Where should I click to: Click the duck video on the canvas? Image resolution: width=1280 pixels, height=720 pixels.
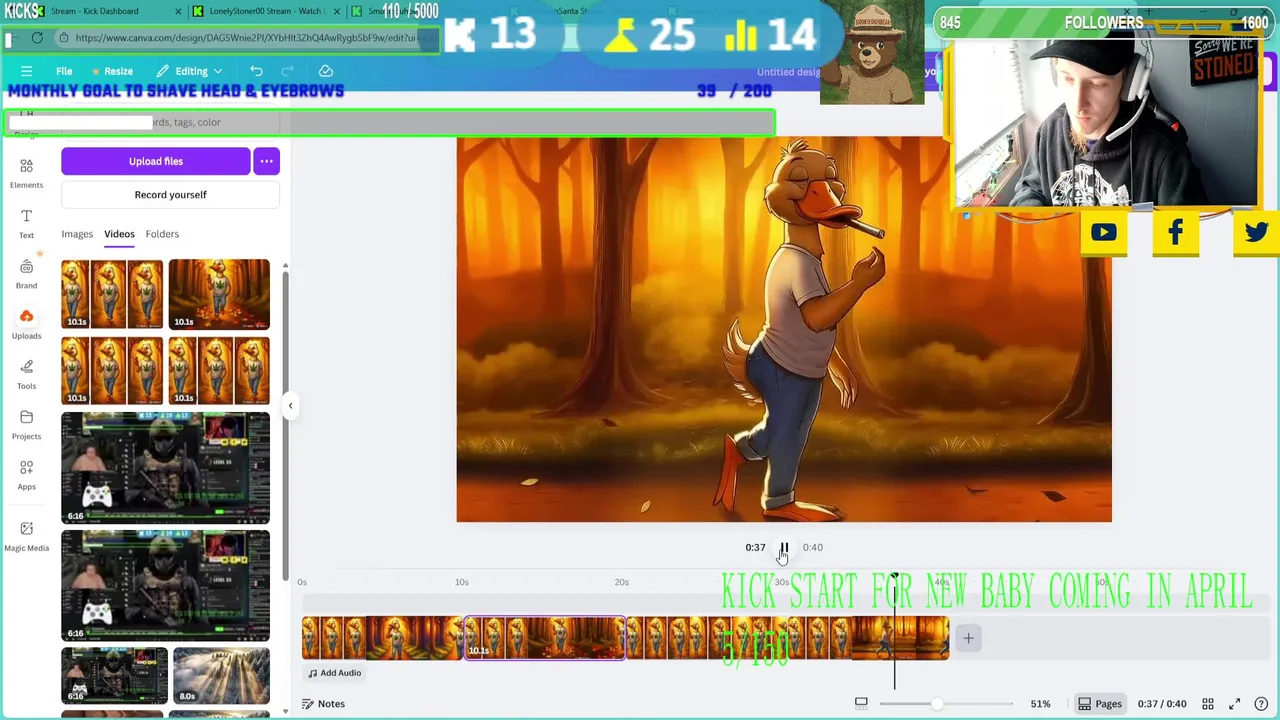(x=784, y=329)
